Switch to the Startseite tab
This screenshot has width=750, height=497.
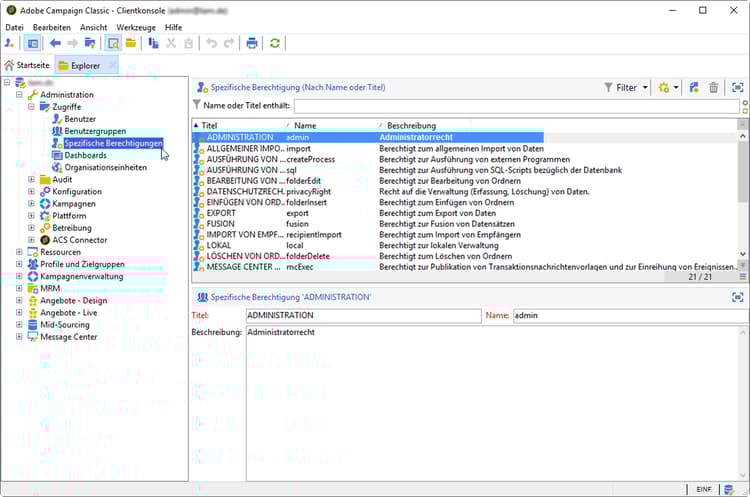click(27, 65)
